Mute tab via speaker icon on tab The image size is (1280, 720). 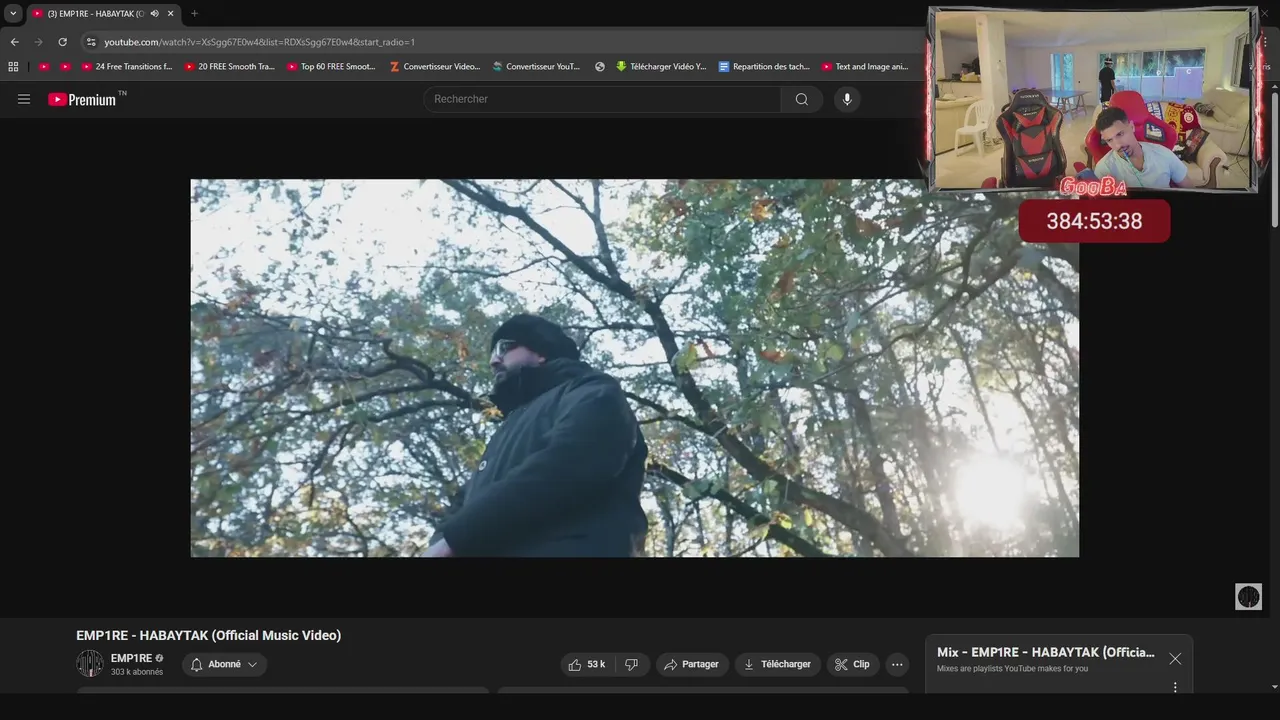coord(154,14)
